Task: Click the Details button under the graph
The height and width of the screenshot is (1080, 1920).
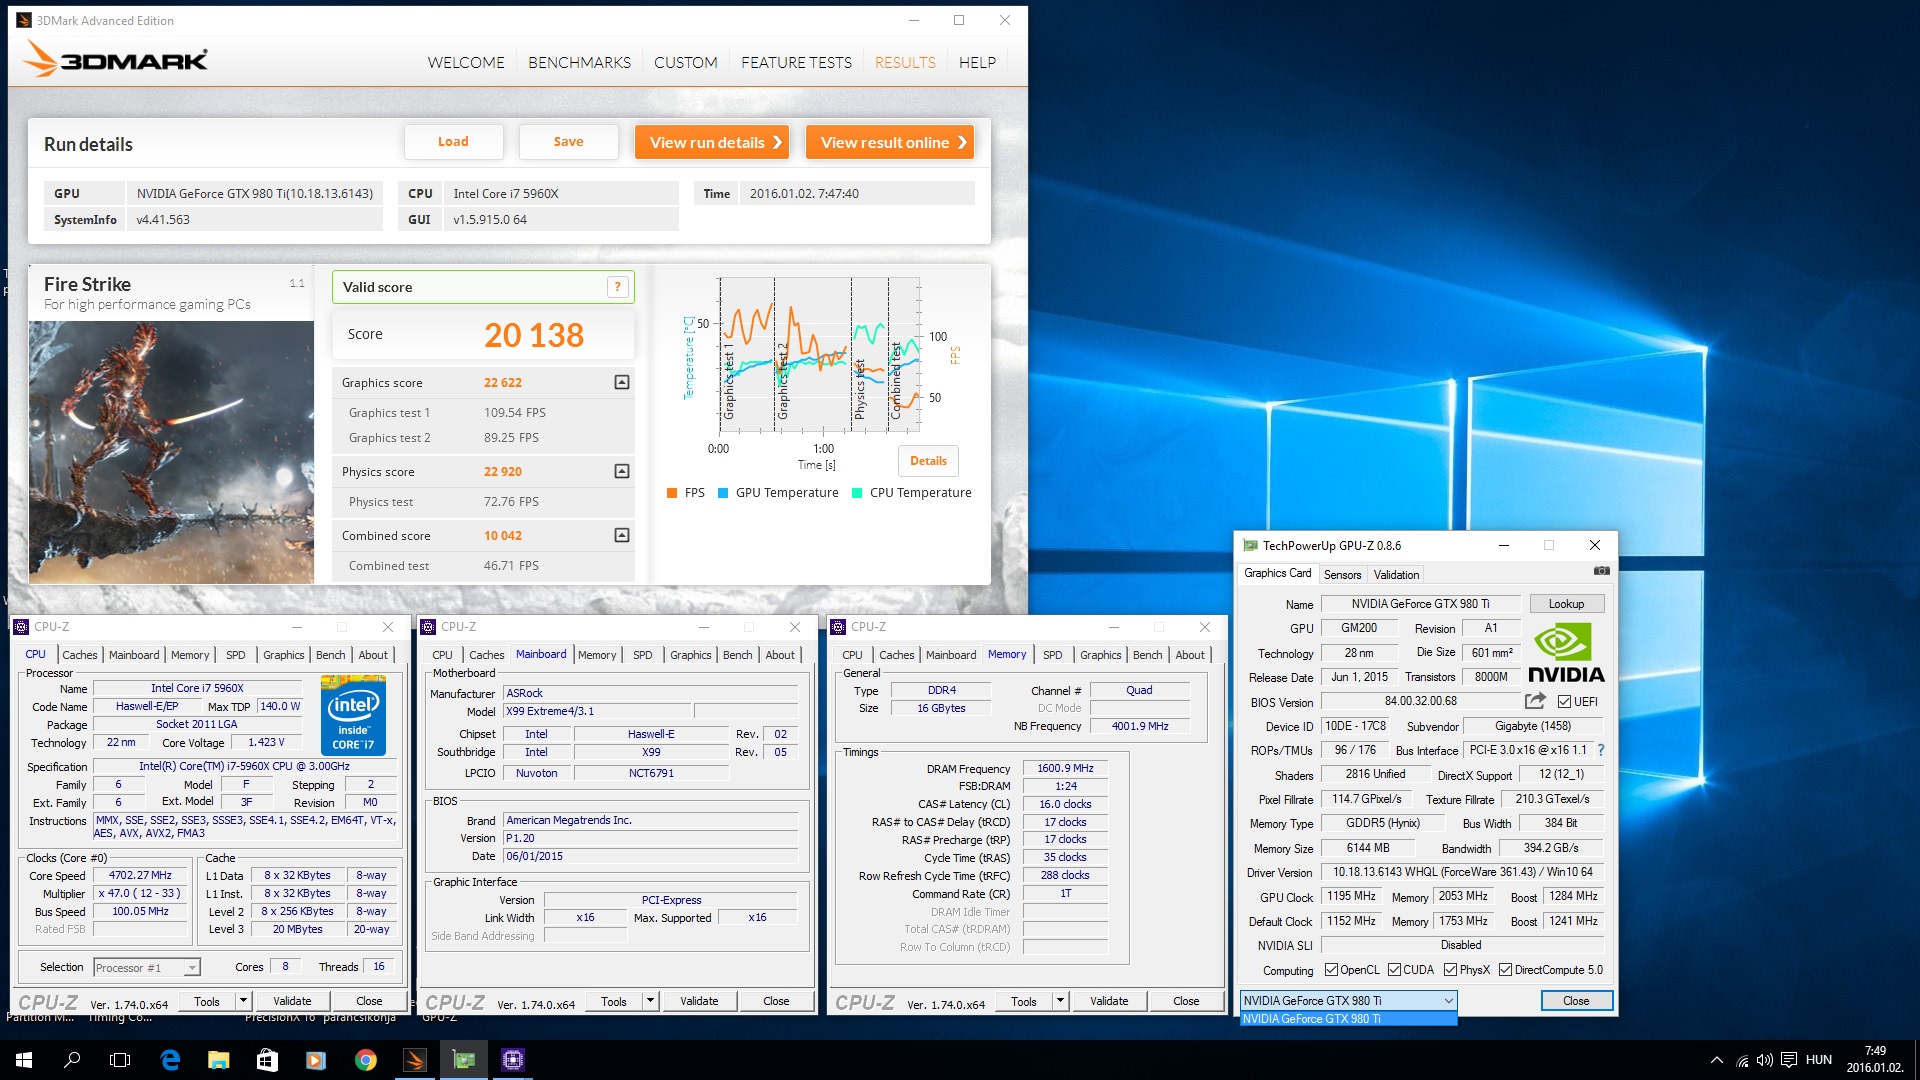Action: 928,461
